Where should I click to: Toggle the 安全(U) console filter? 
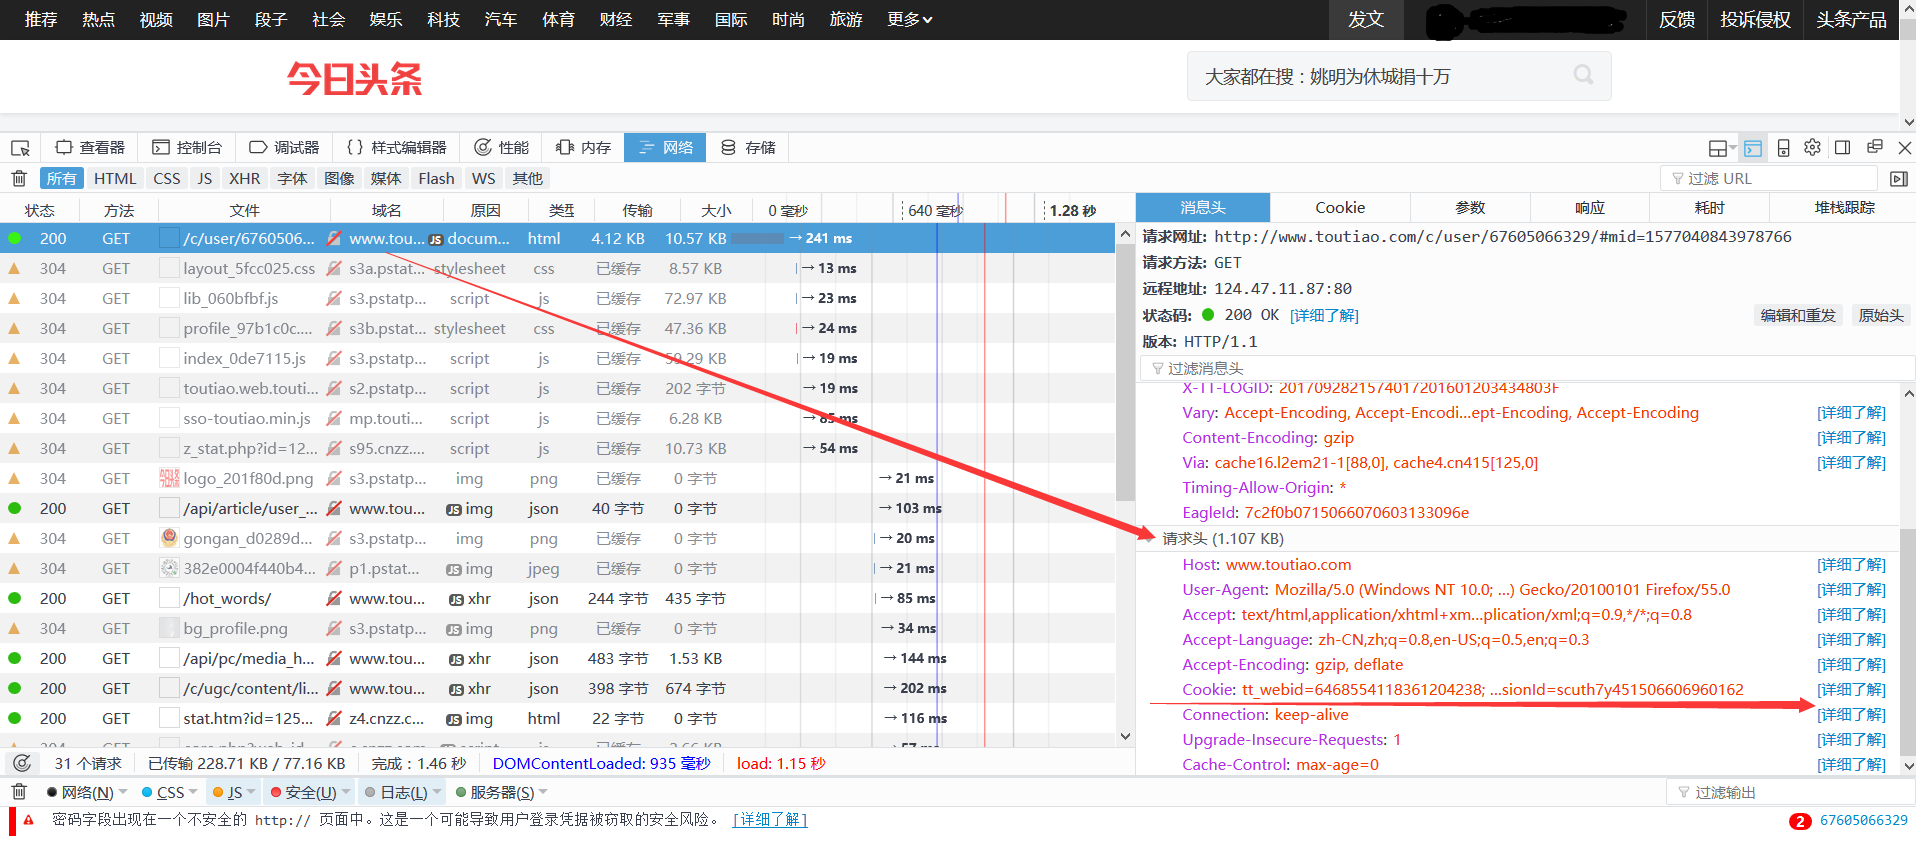(304, 792)
